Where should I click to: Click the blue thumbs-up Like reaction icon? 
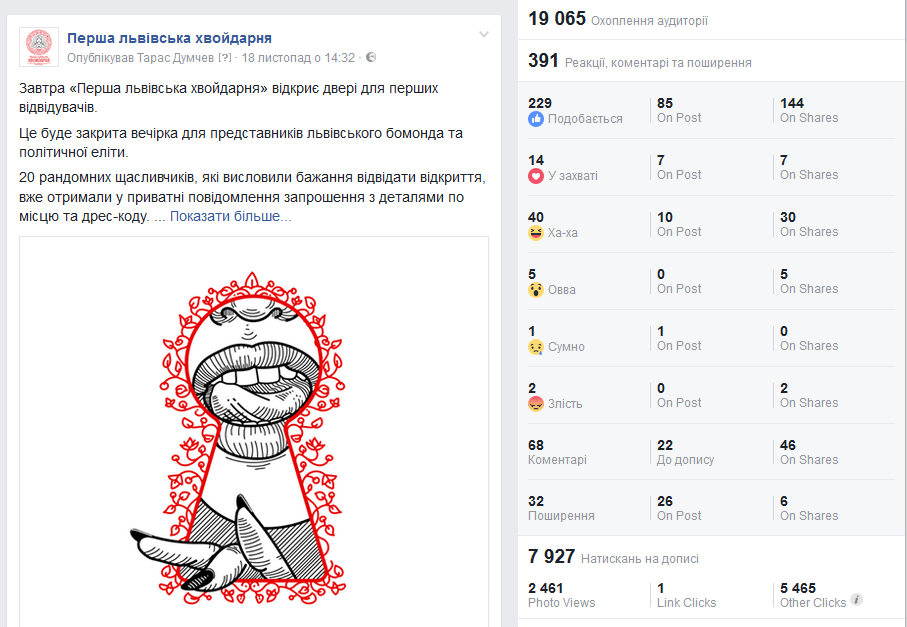pos(536,119)
